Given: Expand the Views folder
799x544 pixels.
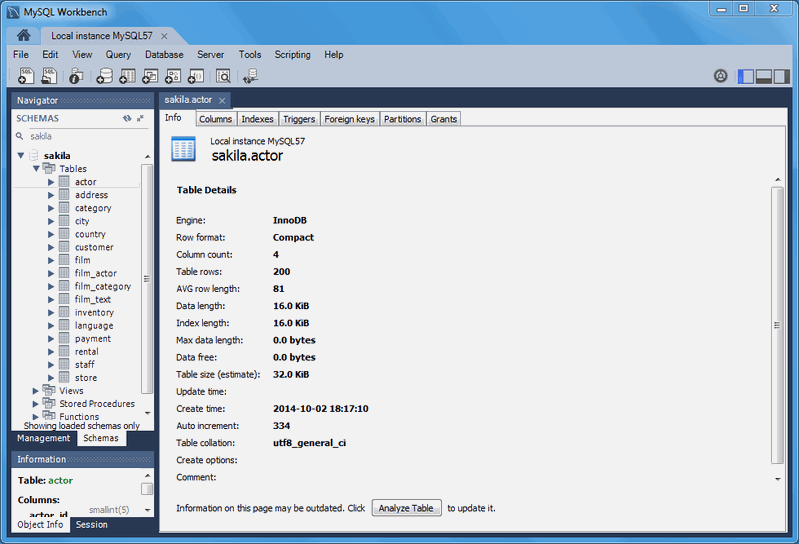Looking at the screenshot, I should (36, 391).
